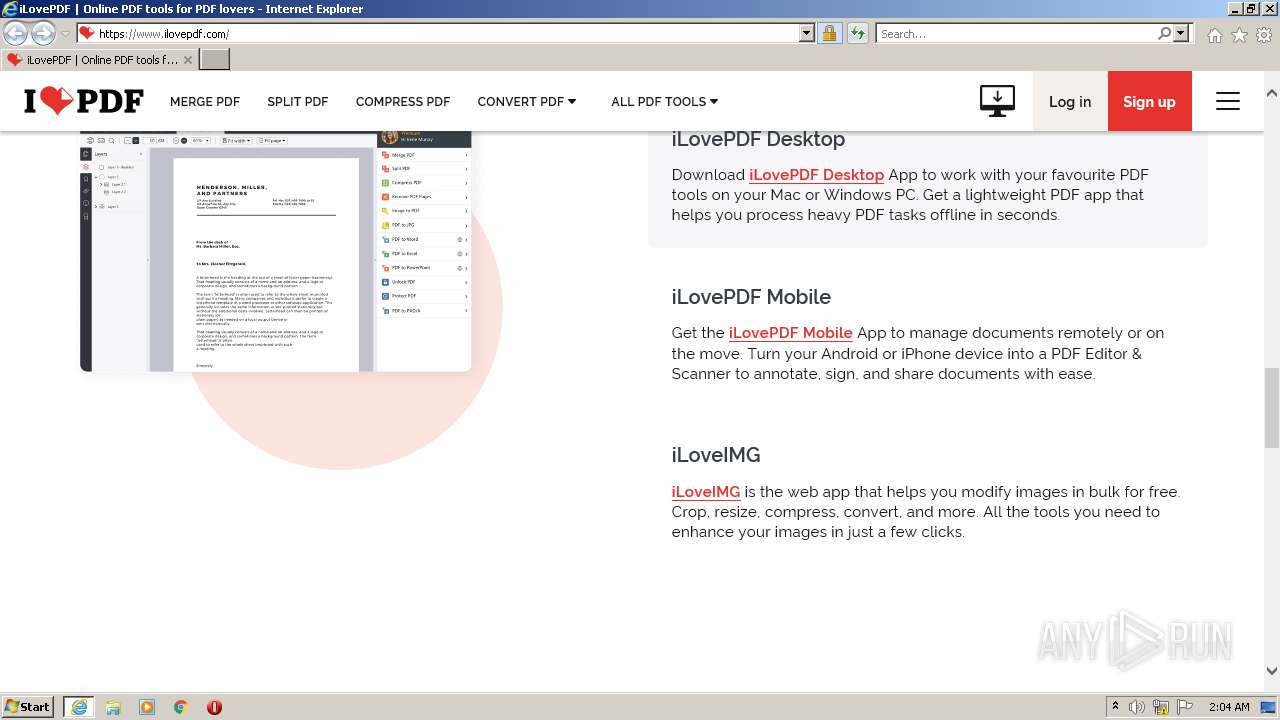Click the security lock icon

point(829,33)
